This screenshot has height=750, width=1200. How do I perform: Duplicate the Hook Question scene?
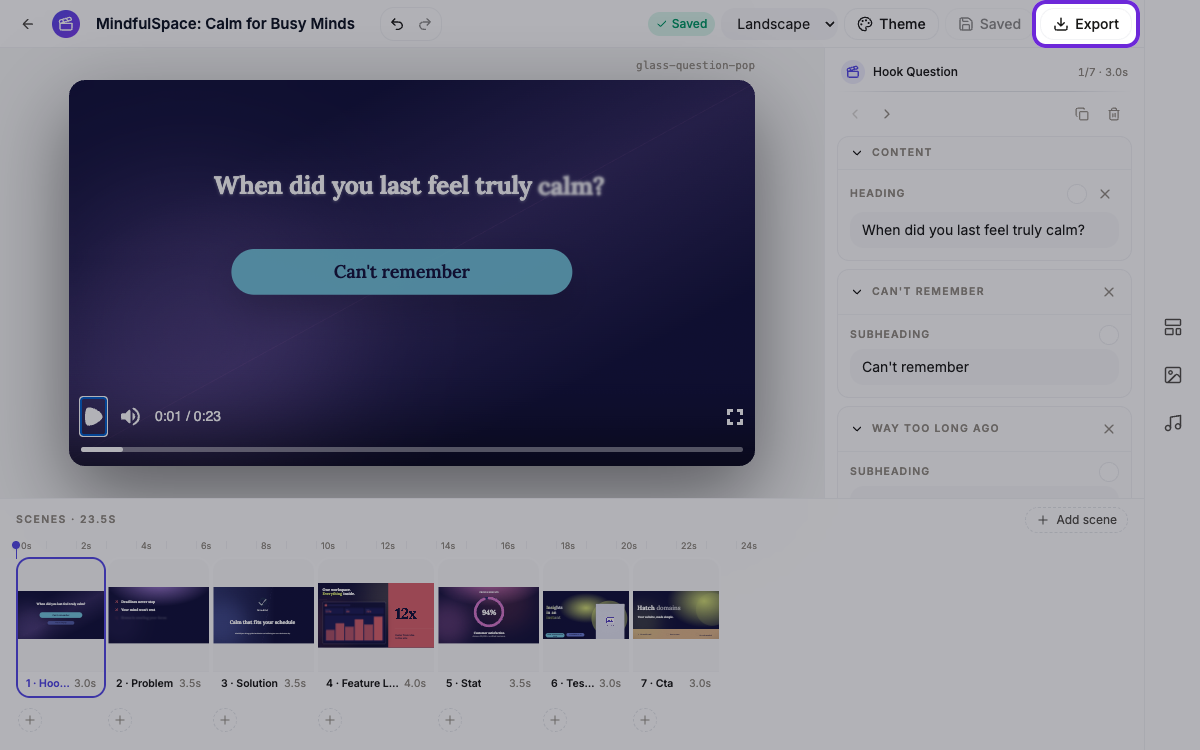point(1082,114)
